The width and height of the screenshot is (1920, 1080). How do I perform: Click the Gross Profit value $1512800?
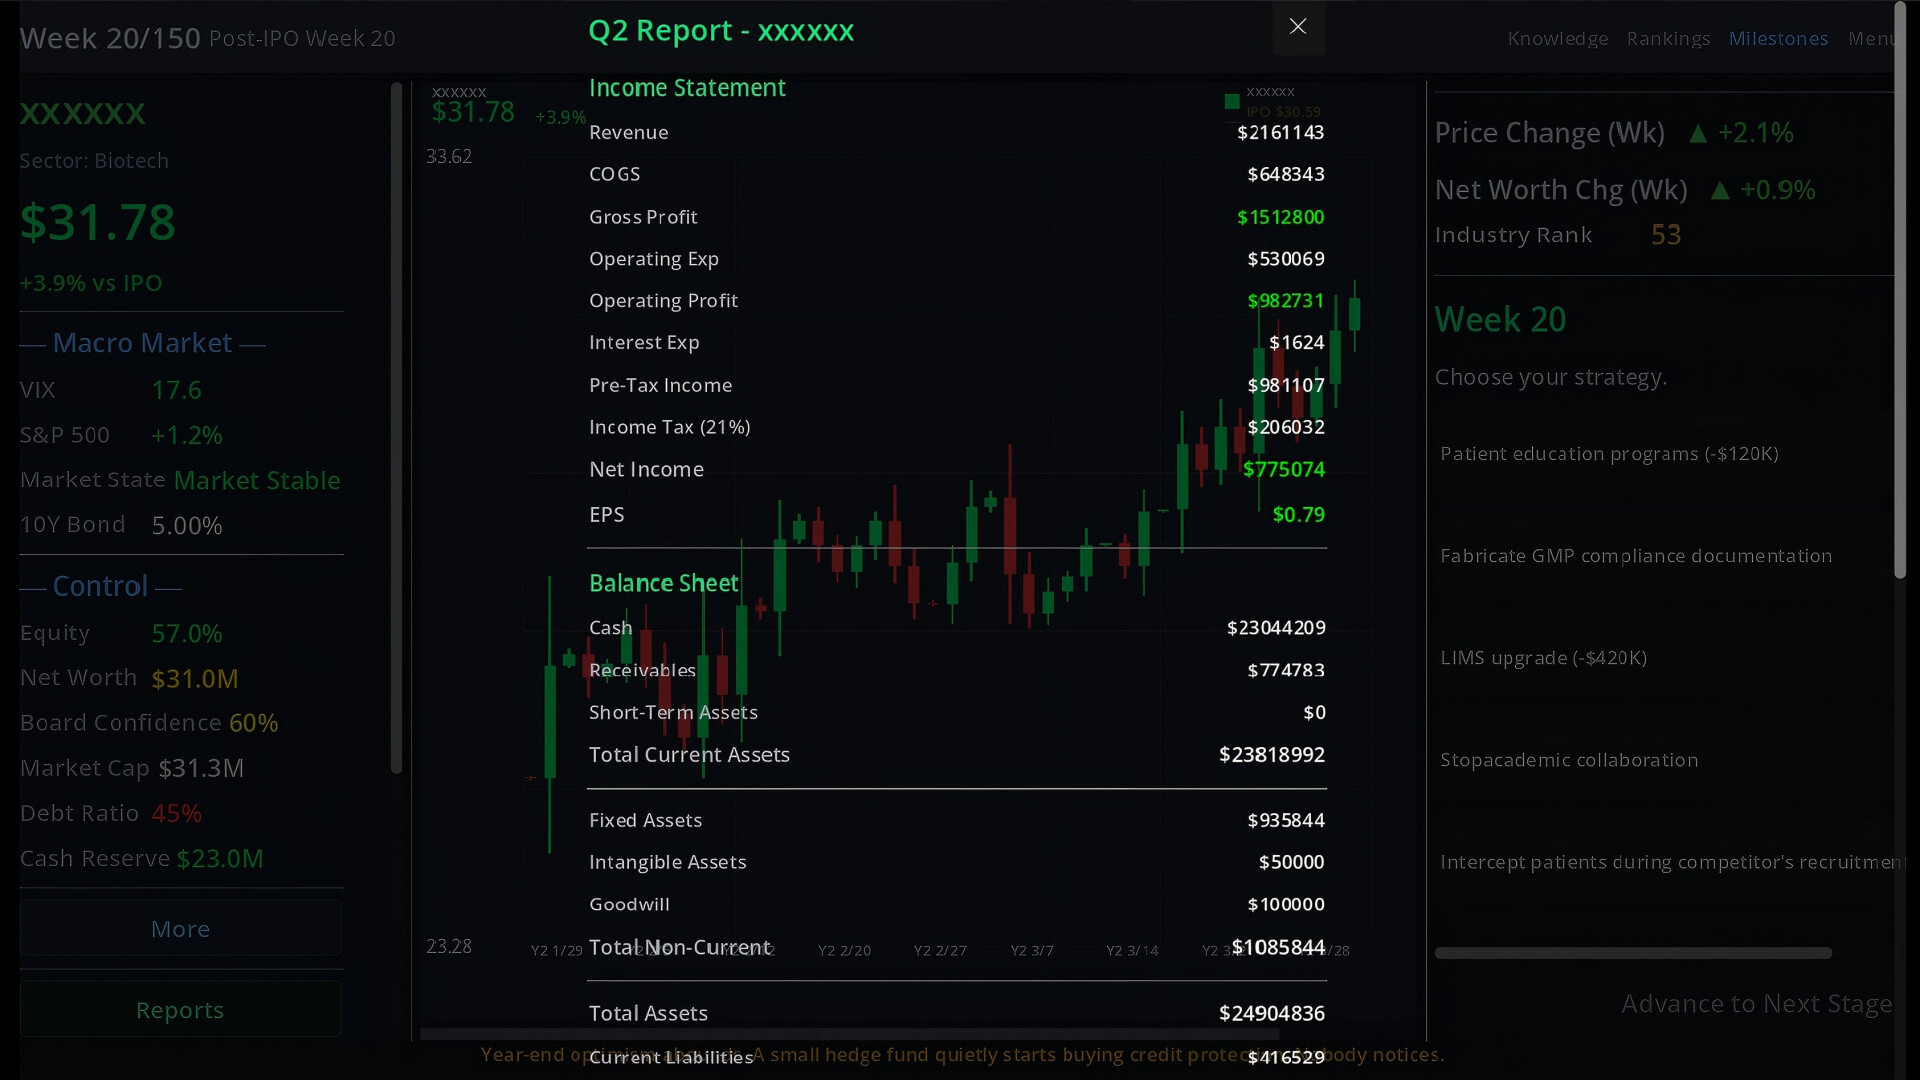(x=1280, y=217)
